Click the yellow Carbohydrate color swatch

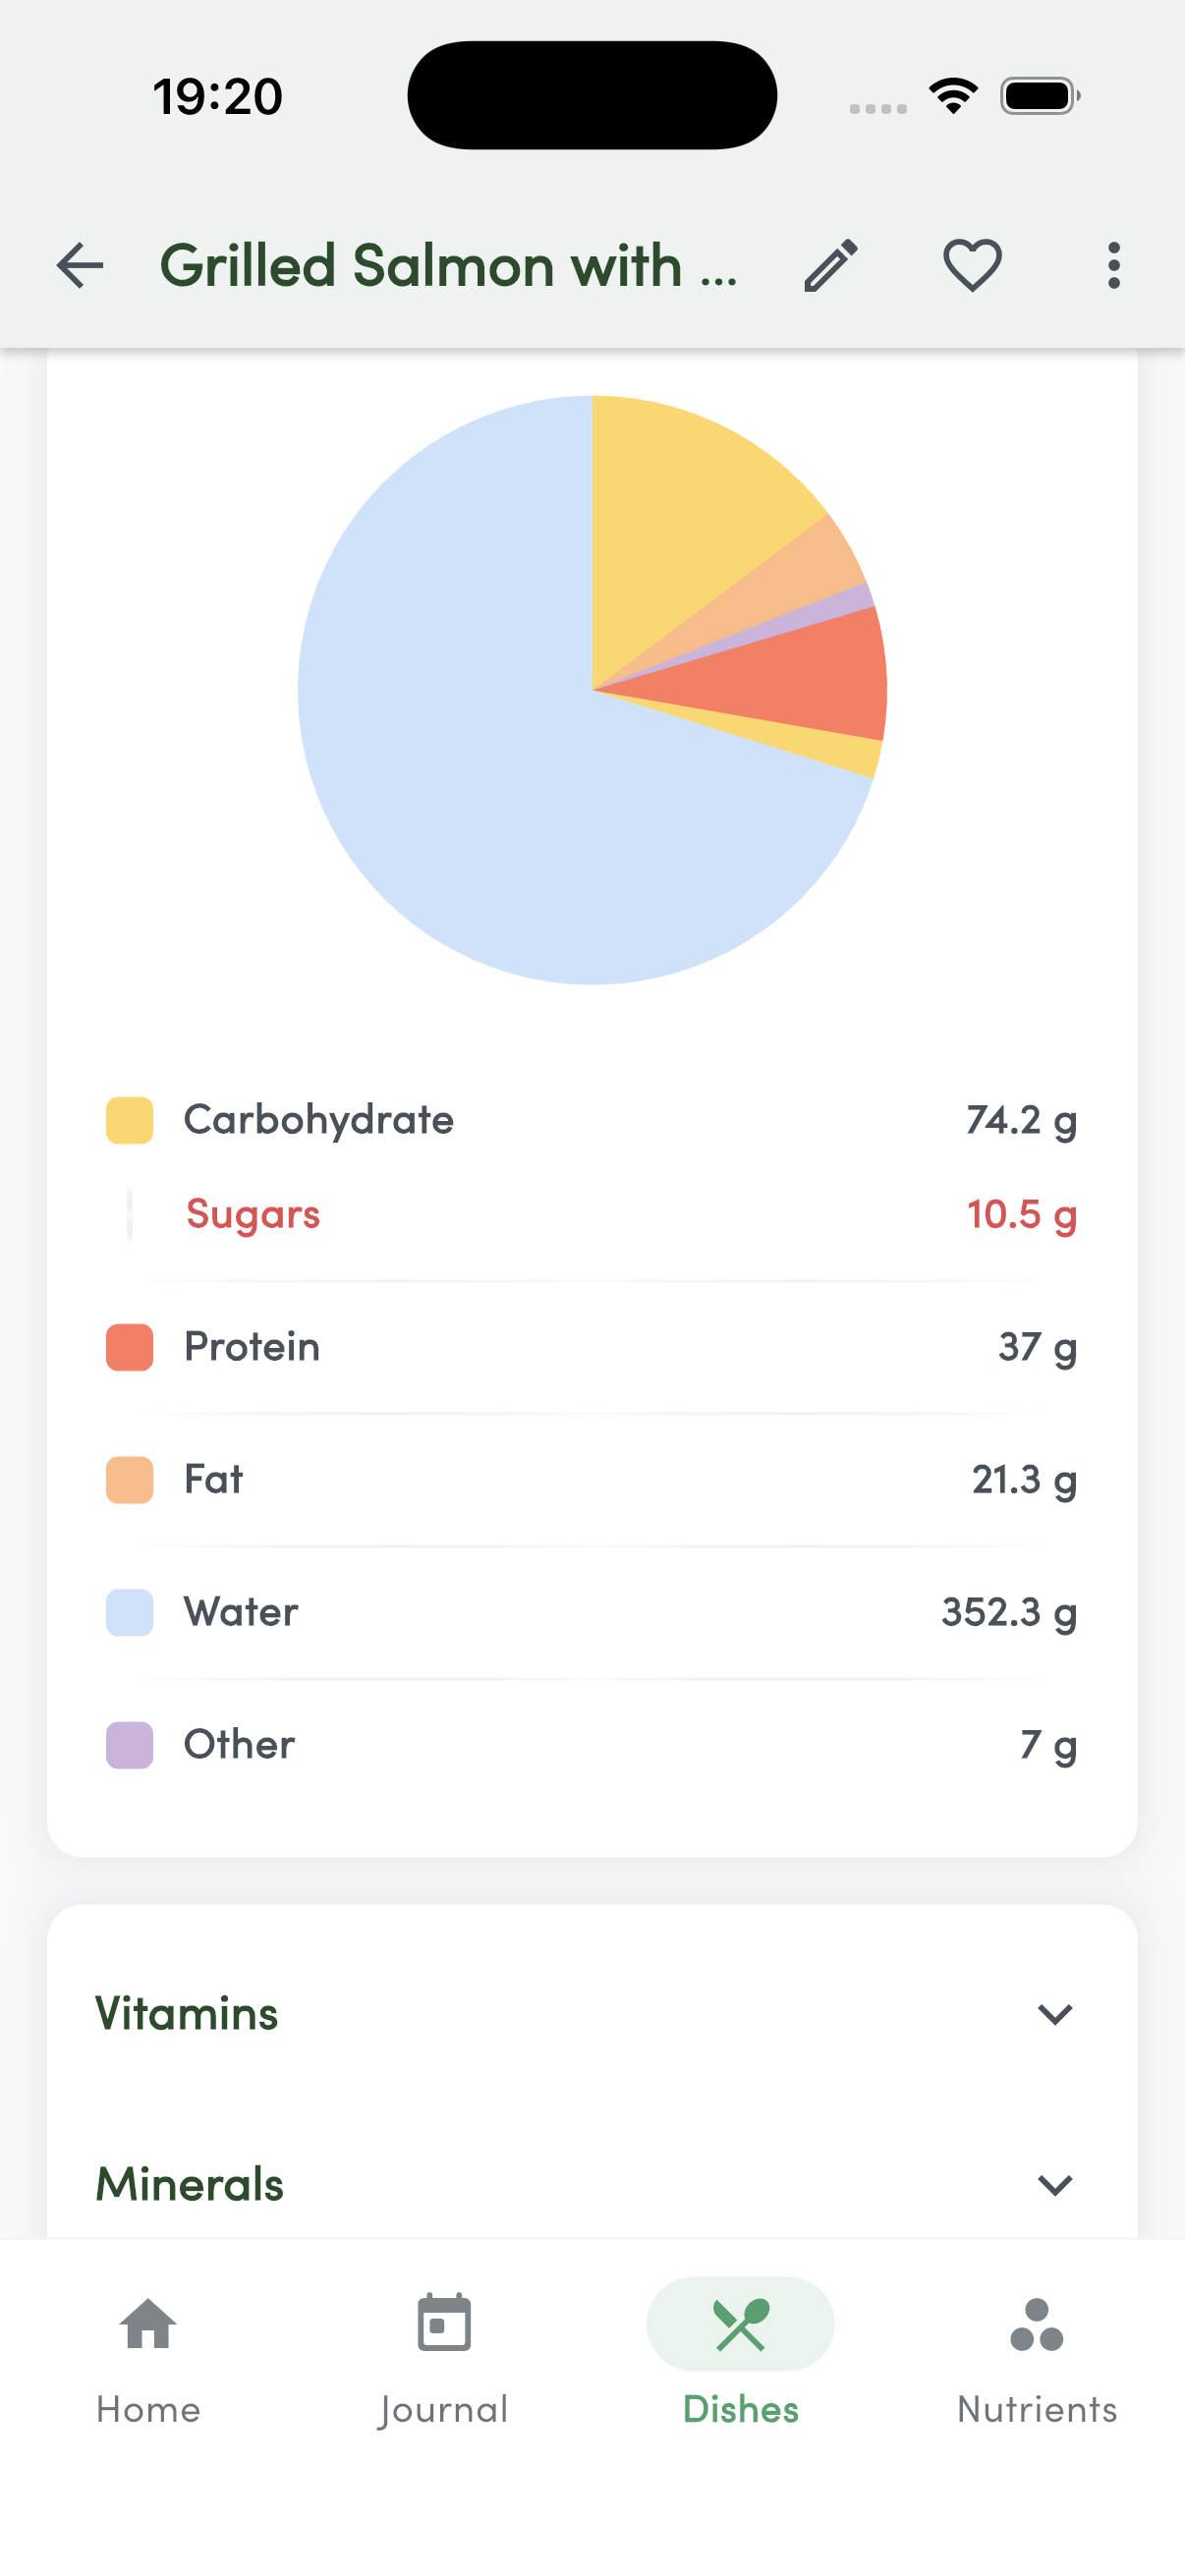130,1120
